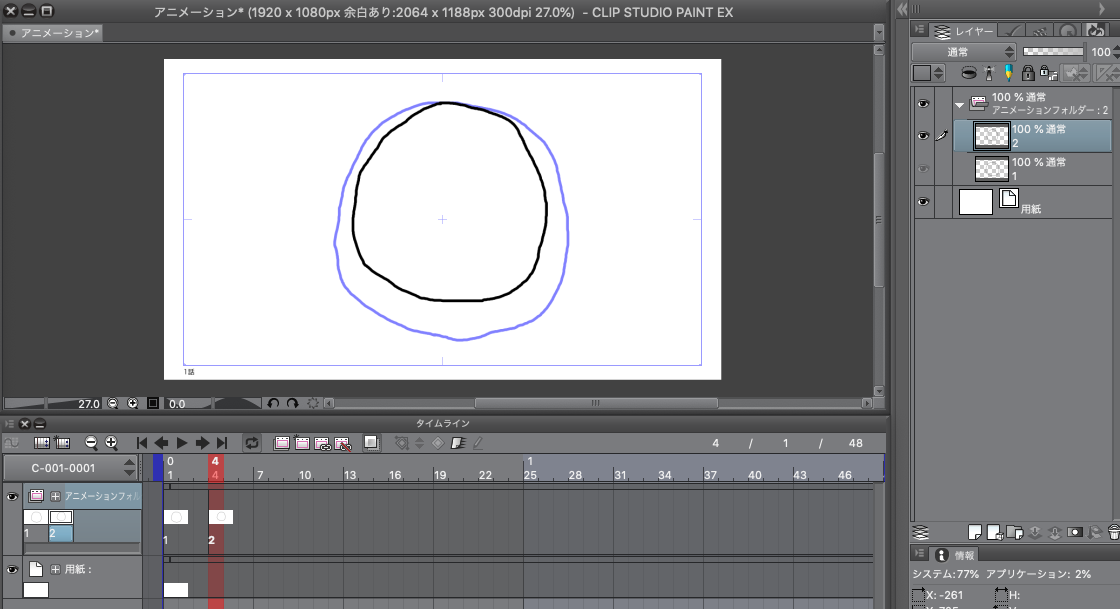Screen dimensions: 1120x609
Task: Play the animation
Action: coord(181,443)
